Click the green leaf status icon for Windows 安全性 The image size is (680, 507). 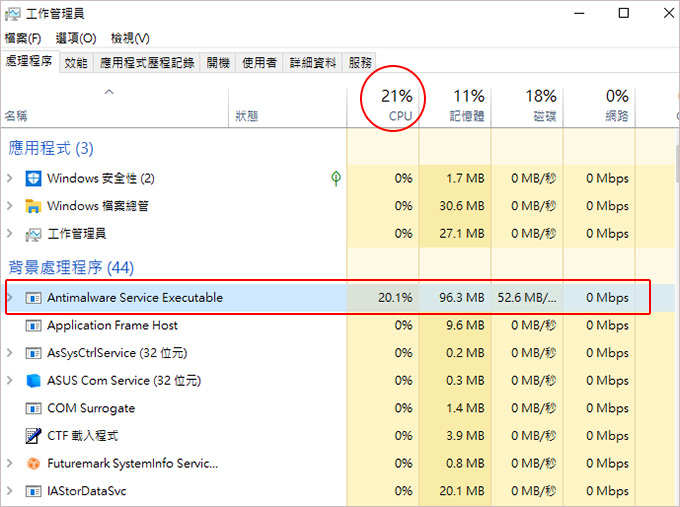coord(336,178)
